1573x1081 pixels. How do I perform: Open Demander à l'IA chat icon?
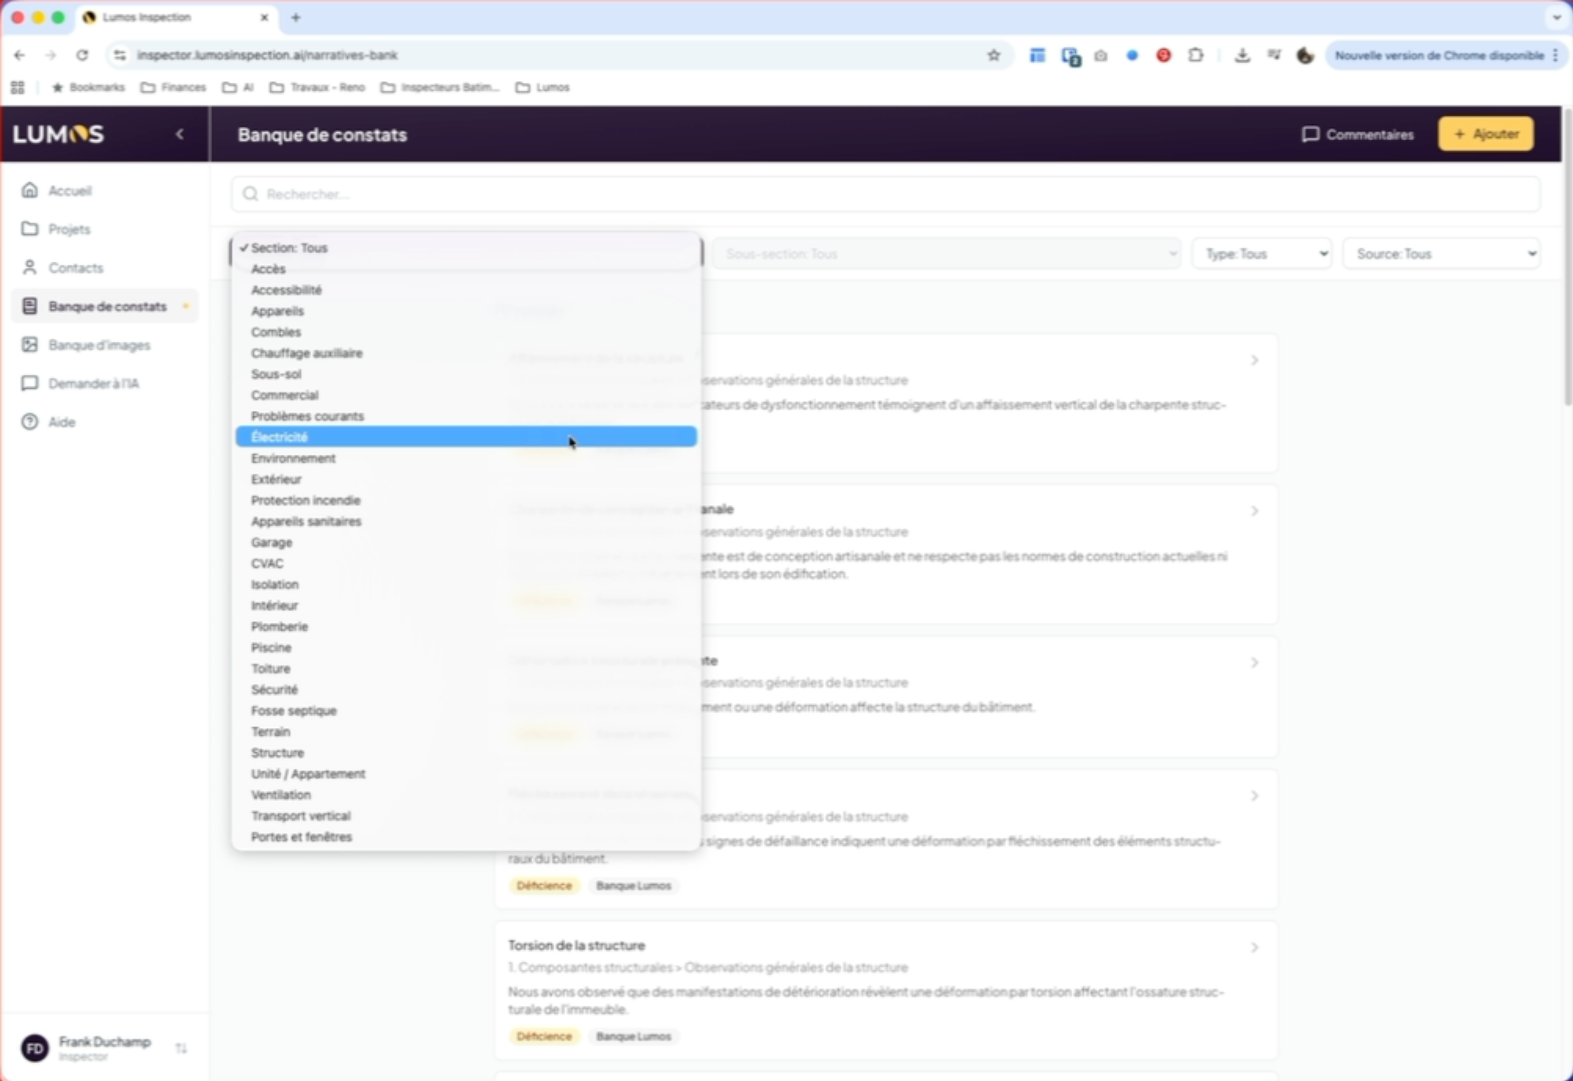tap(30, 383)
